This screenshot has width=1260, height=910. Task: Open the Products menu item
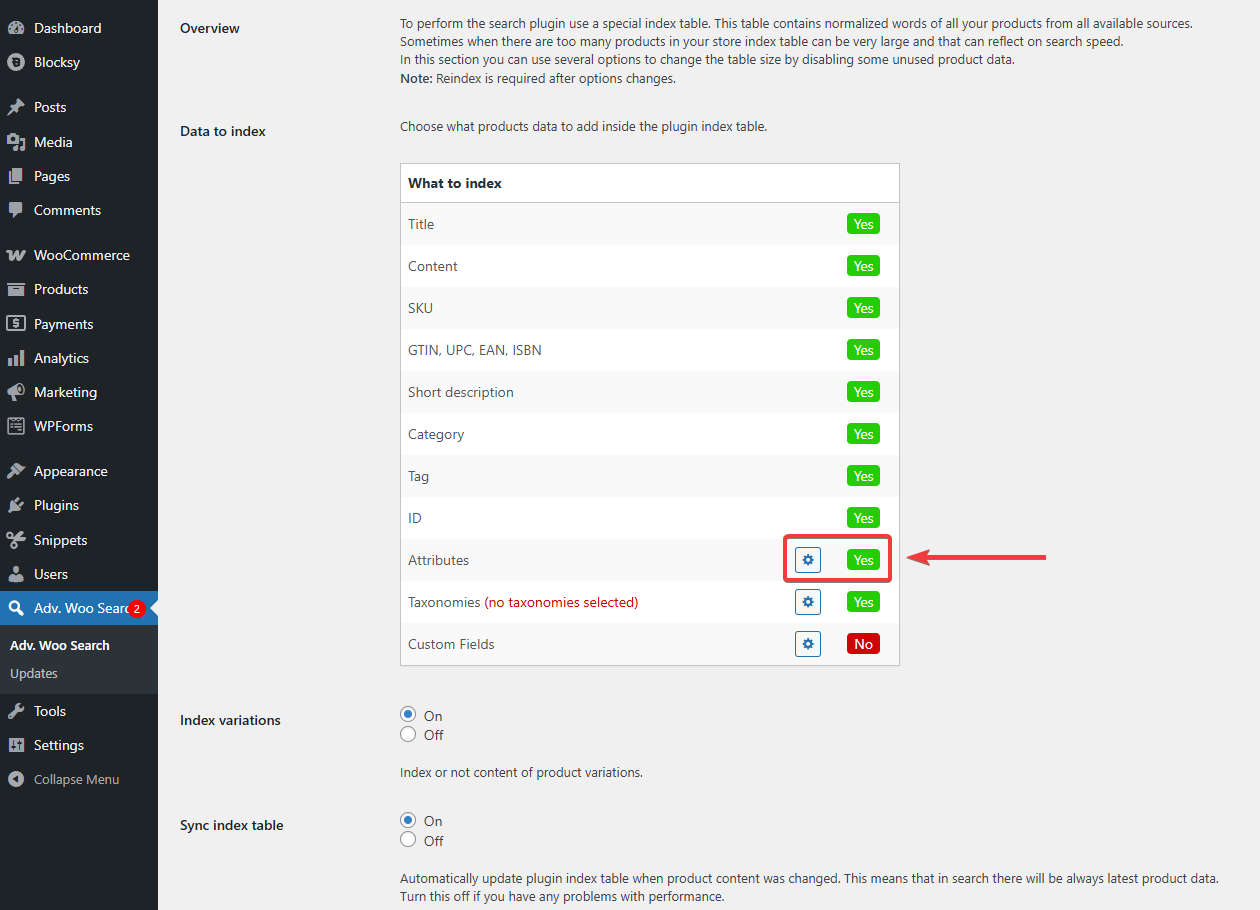pos(61,289)
